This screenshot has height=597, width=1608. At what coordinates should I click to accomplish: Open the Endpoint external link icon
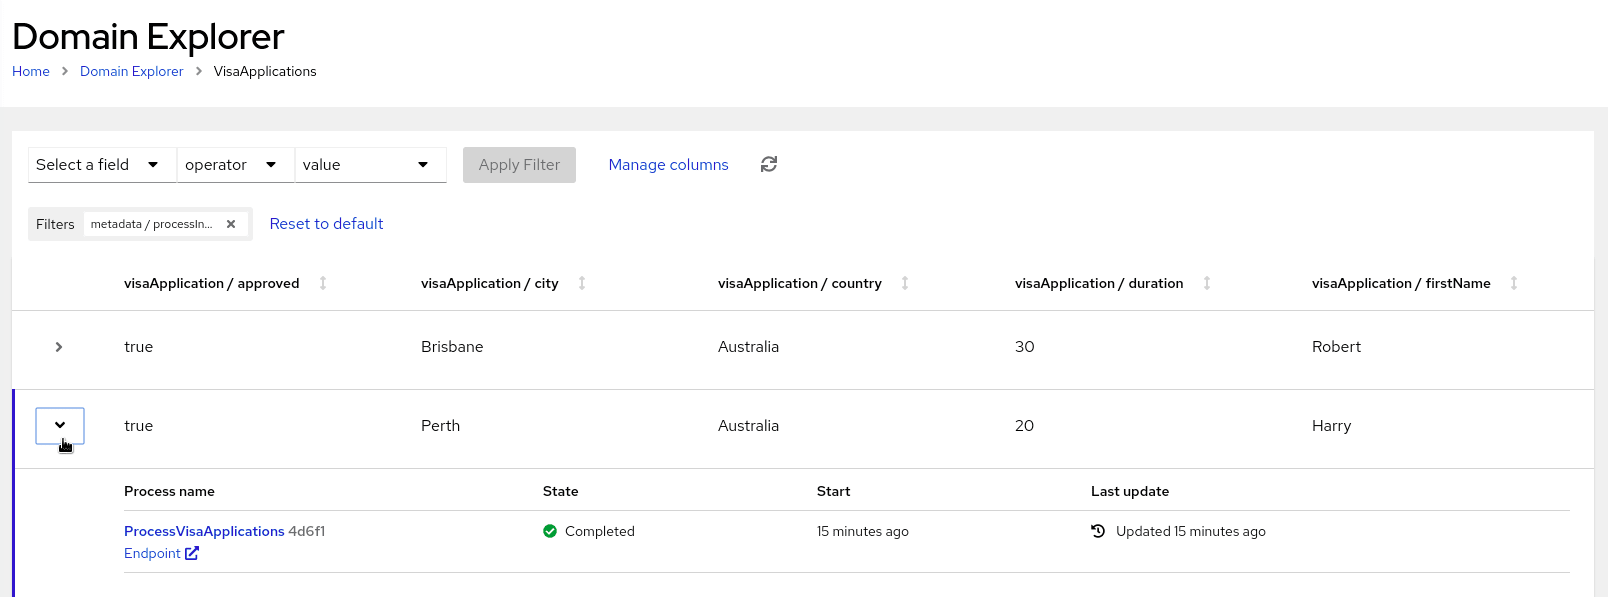pos(192,553)
